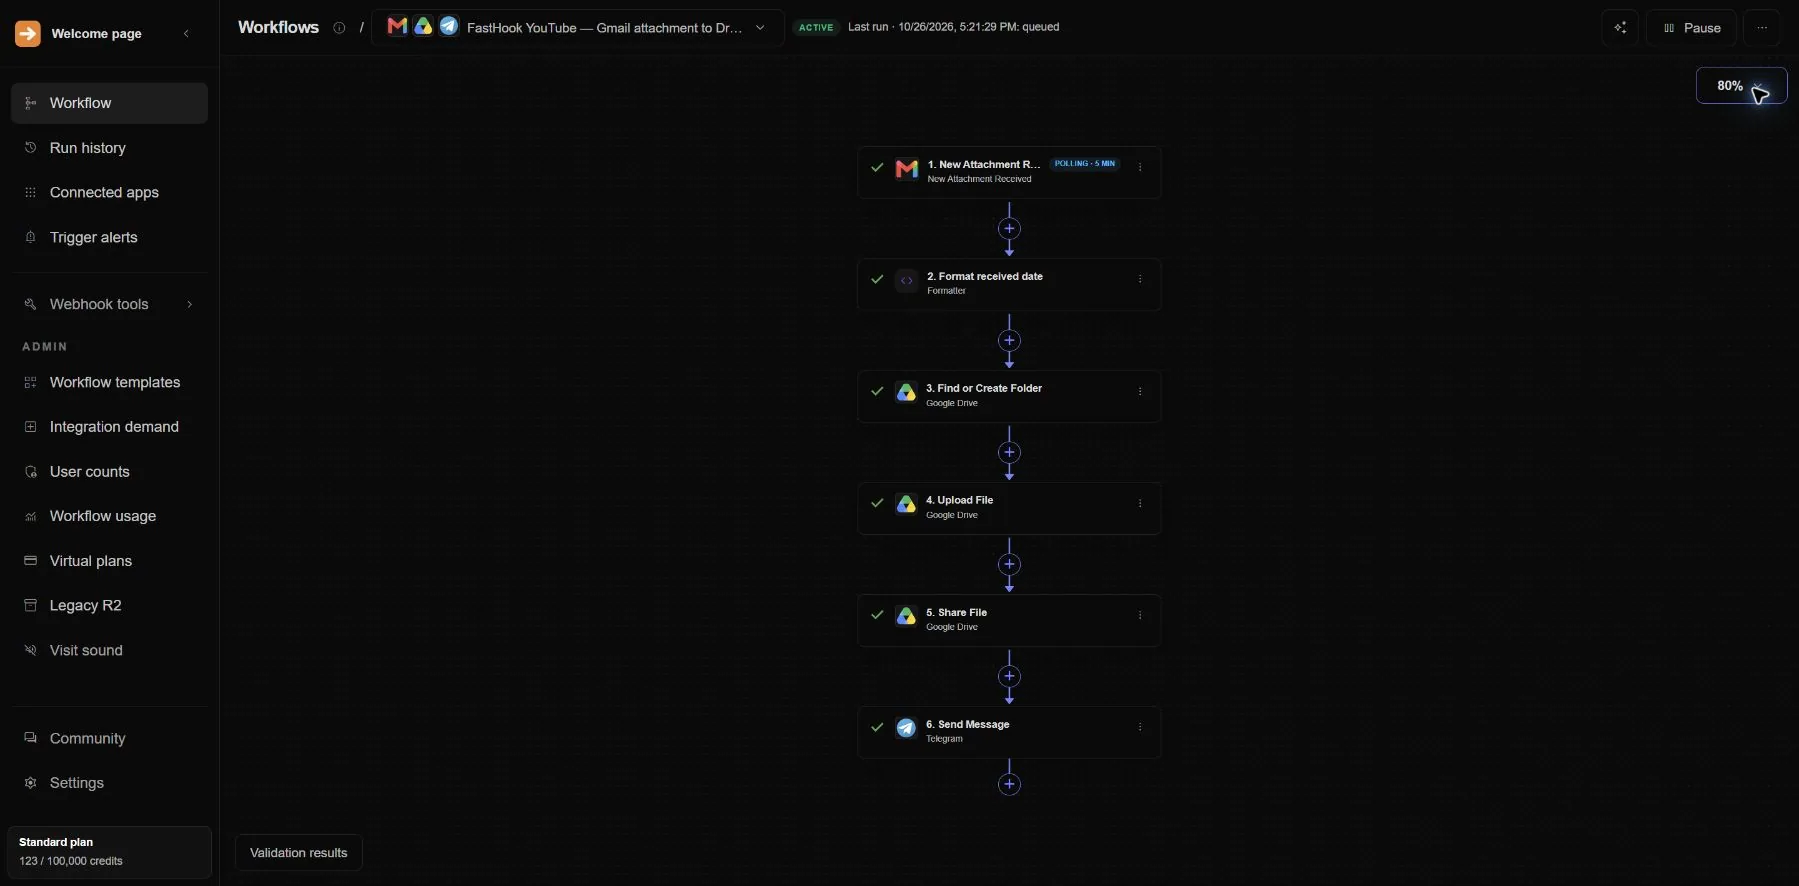Show Validation results

(x=299, y=853)
